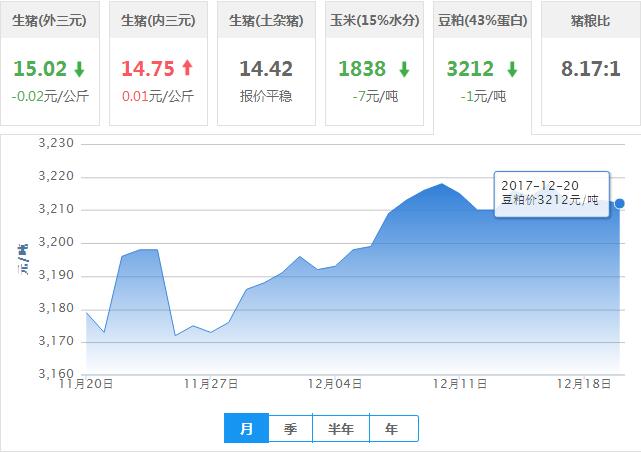Click the 11月20日 axis label

point(86,384)
